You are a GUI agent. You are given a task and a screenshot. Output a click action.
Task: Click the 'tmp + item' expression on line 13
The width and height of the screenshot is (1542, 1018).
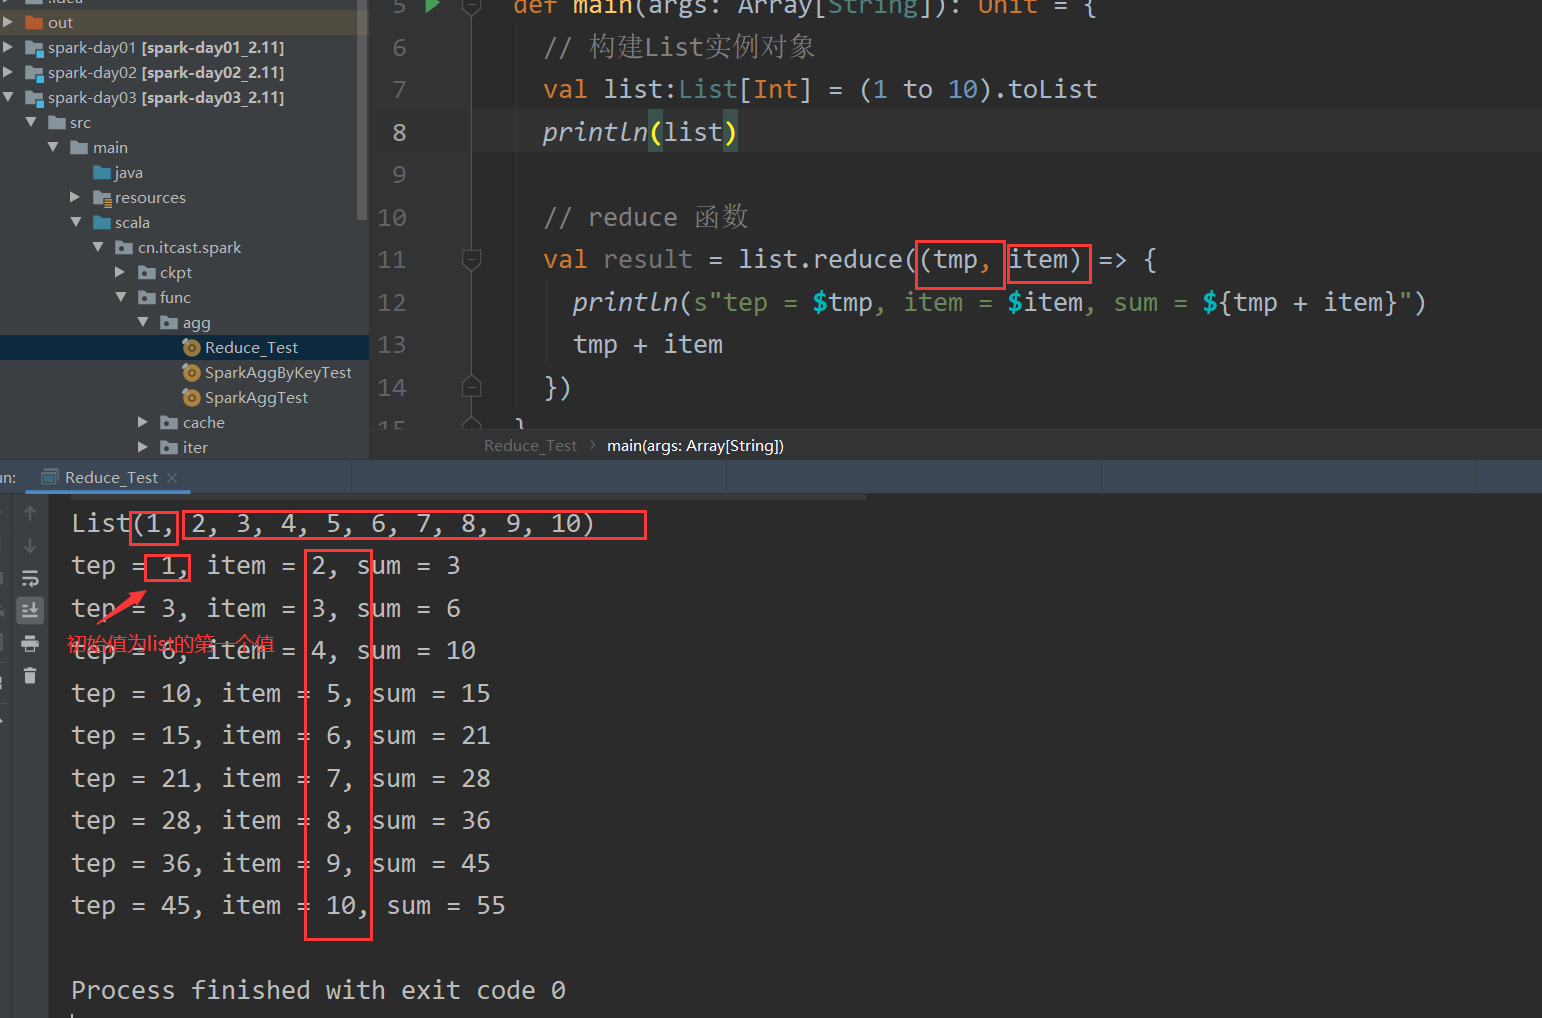click(648, 345)
